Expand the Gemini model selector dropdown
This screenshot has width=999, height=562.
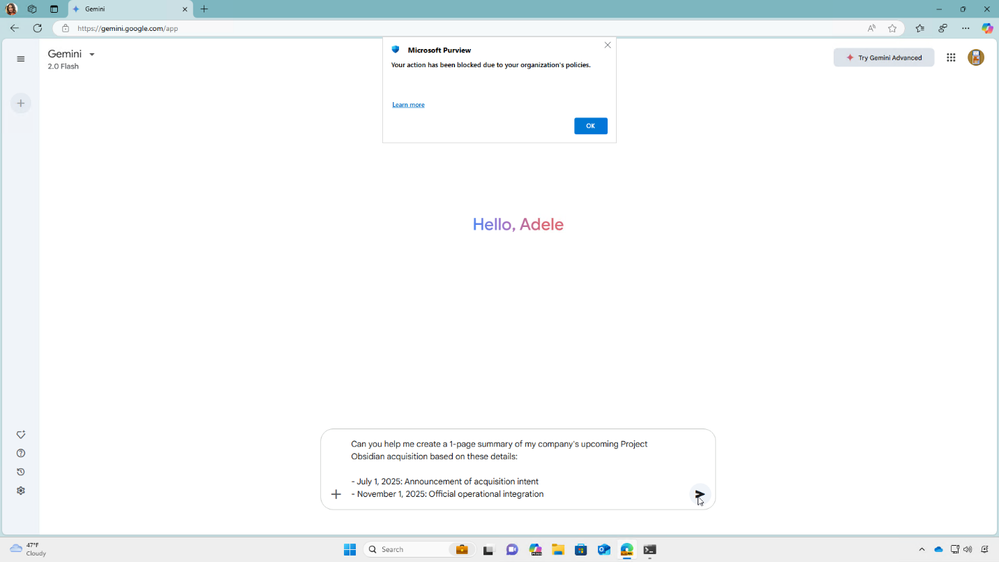pos(92,54)
